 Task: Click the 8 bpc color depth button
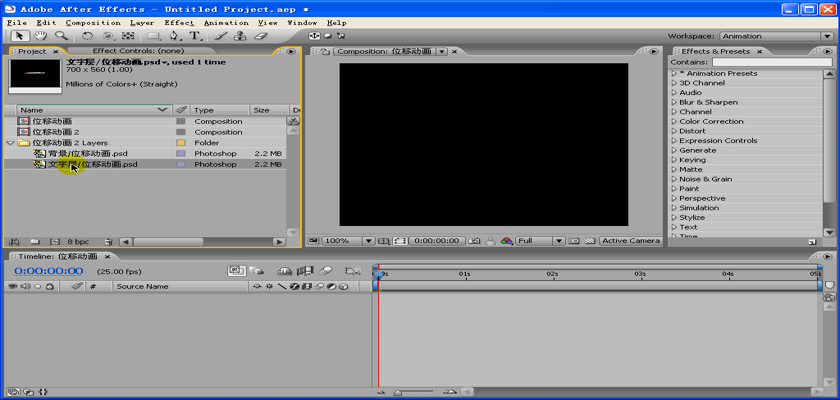(x=78, y=242)
